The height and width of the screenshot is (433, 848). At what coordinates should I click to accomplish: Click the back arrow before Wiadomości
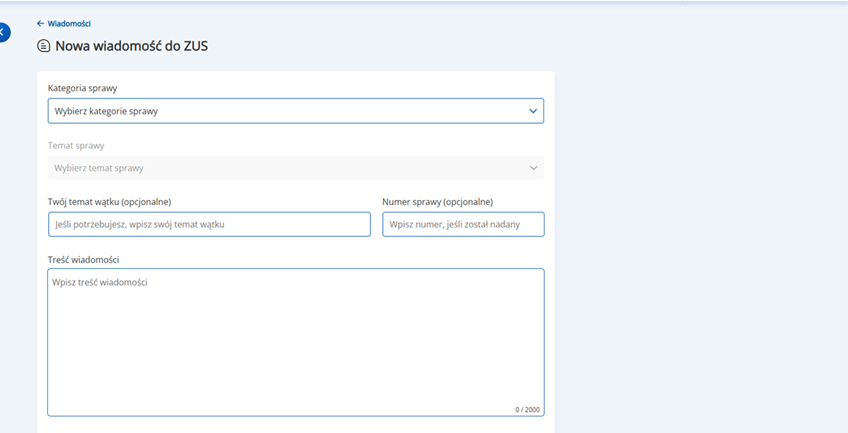[x=40, y=23]
